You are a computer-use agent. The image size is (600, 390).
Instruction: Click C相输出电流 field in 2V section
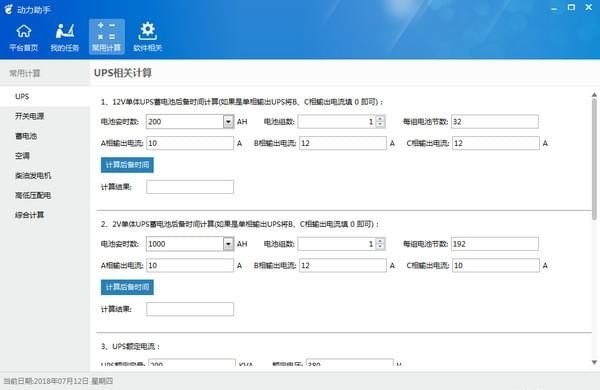click(x=496, y=265)
